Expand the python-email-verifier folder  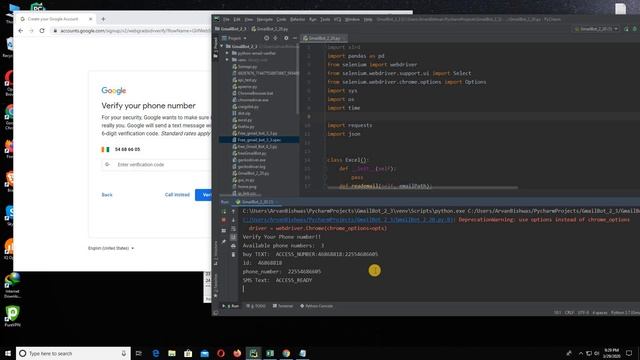click(x=228, y=53)
